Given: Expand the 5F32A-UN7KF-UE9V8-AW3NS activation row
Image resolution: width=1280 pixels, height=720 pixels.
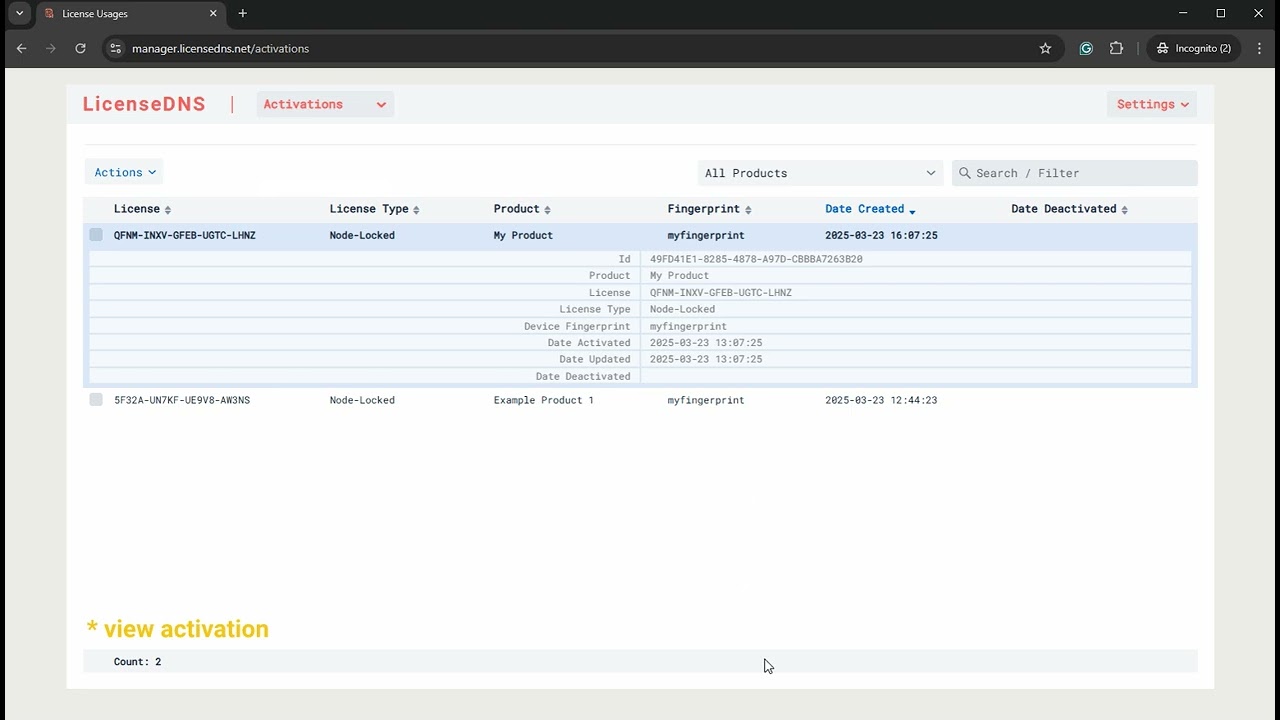Looking at the screenshot, I should [x=640, y=400].
